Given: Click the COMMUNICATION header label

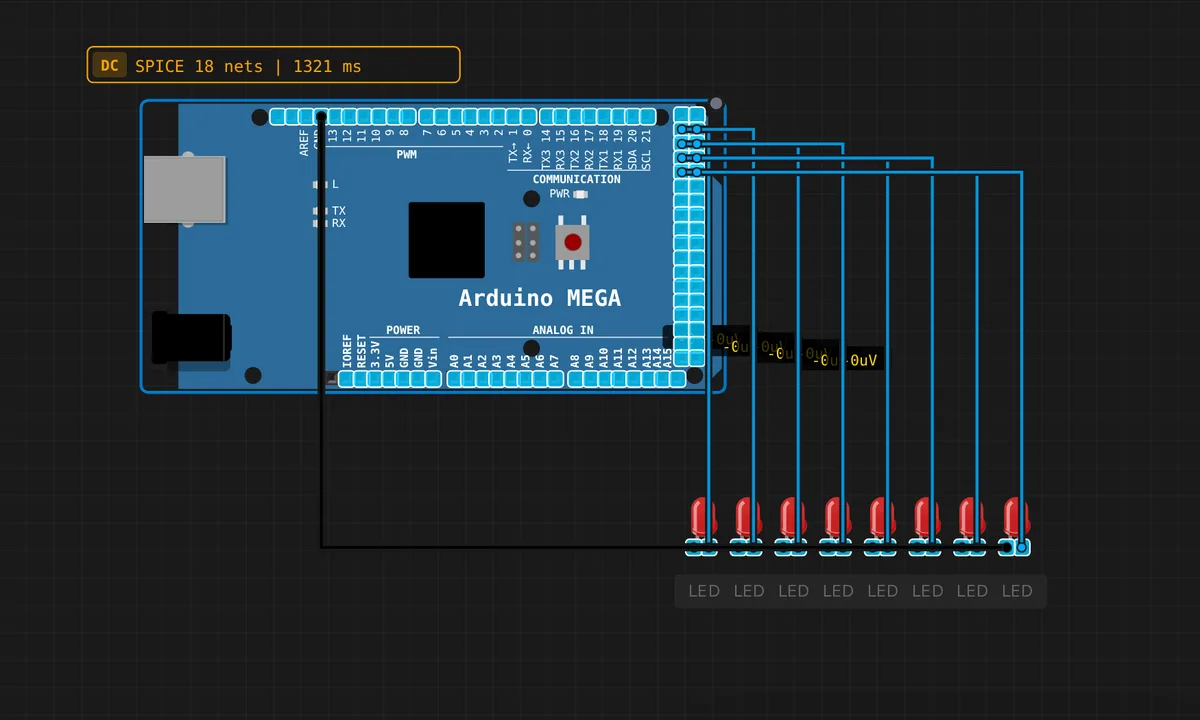Looking at the screenshot, I should point(576,179).
